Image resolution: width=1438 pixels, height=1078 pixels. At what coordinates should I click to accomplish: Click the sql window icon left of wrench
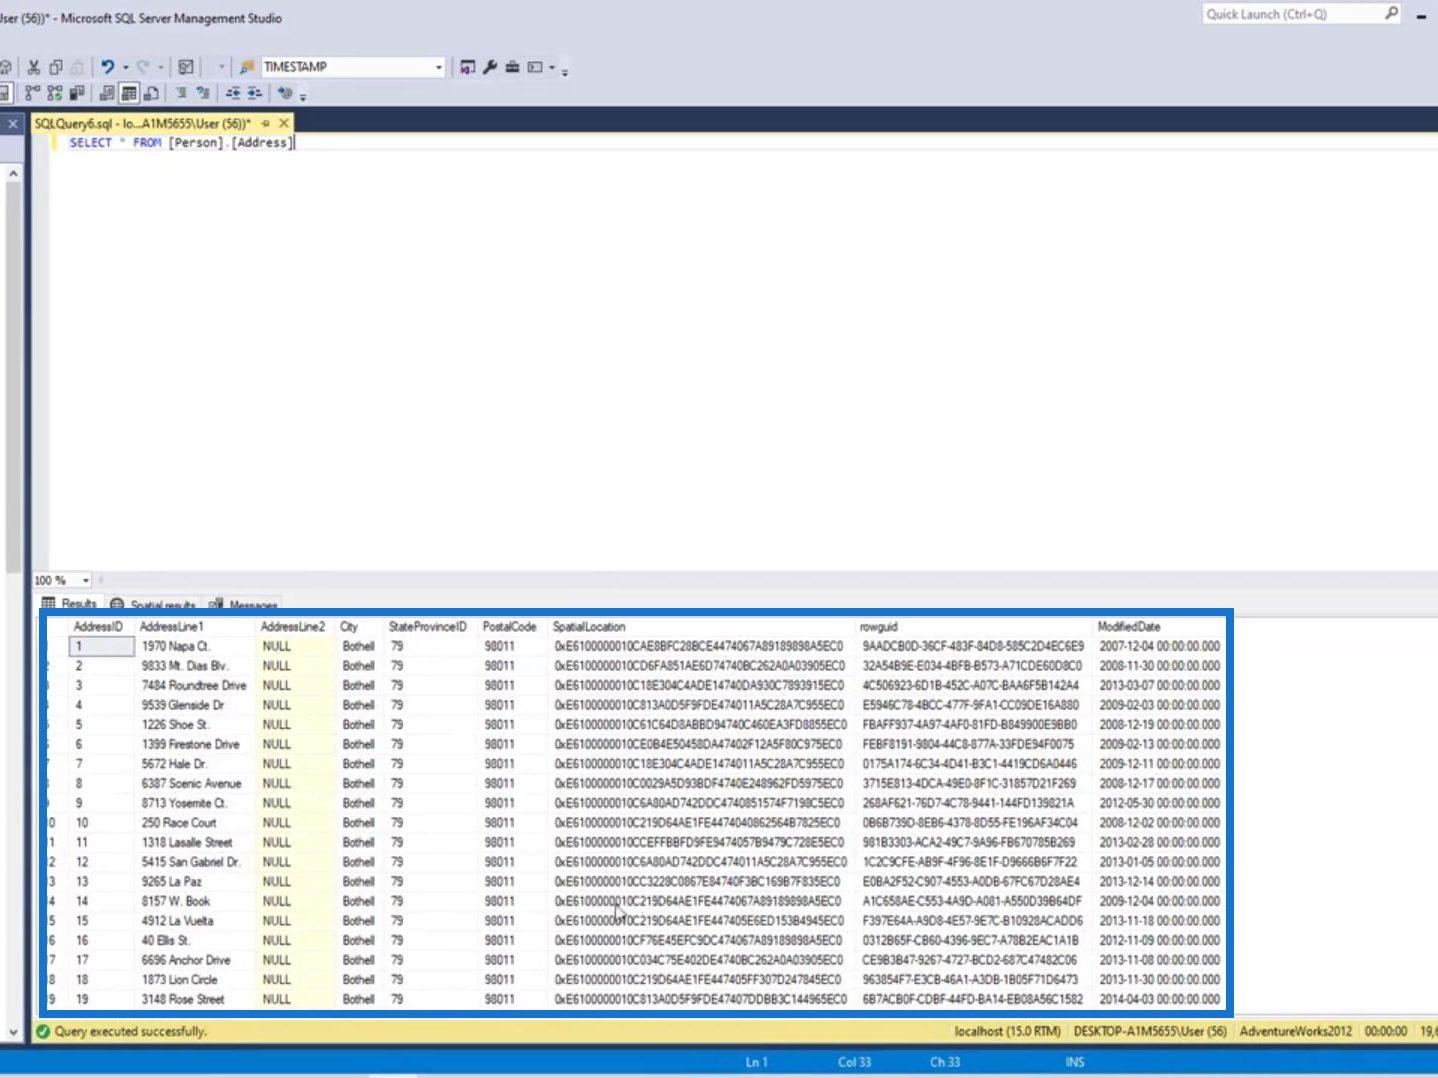[x=467, y=67]
